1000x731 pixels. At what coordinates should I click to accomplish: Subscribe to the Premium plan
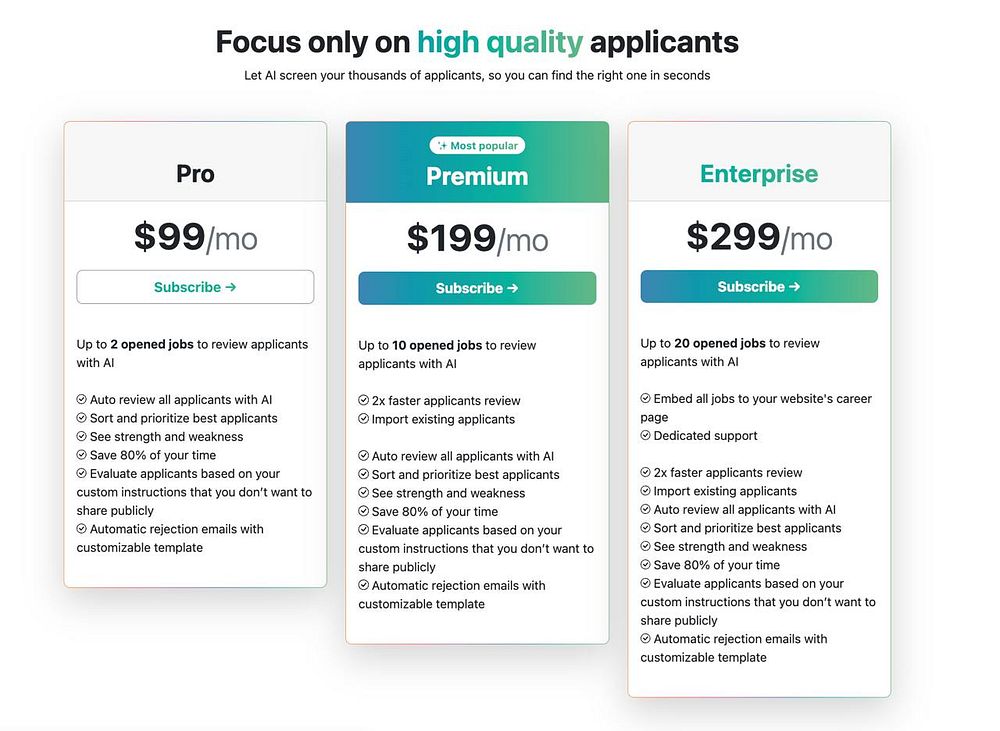click(477, 288)
